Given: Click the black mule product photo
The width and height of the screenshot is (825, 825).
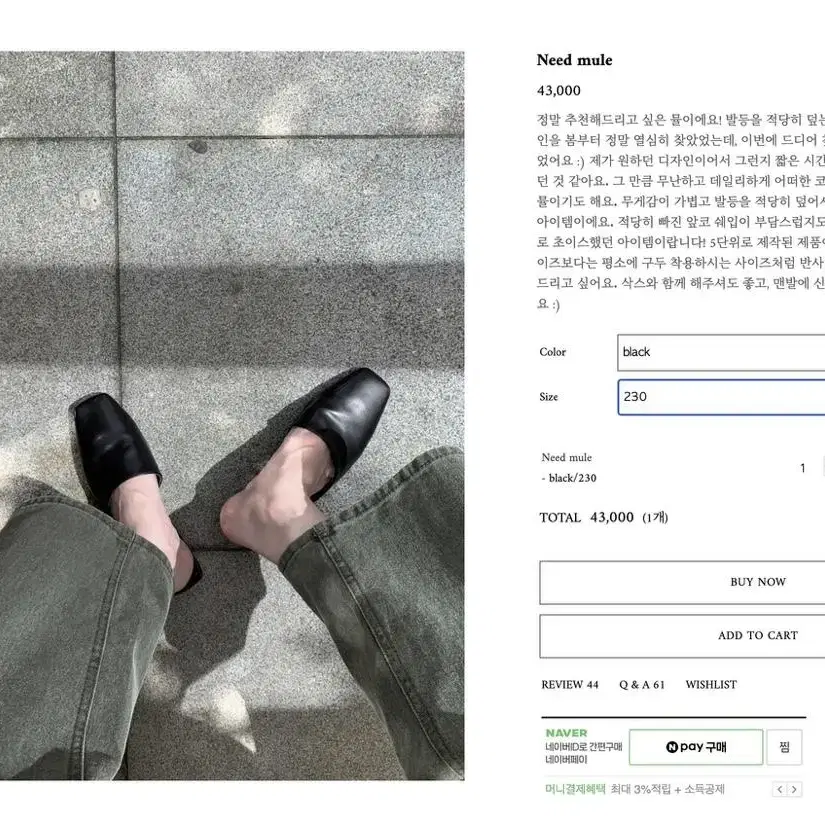Looking at the screenshot, I should pyautogui.click(x=232, y=415).
